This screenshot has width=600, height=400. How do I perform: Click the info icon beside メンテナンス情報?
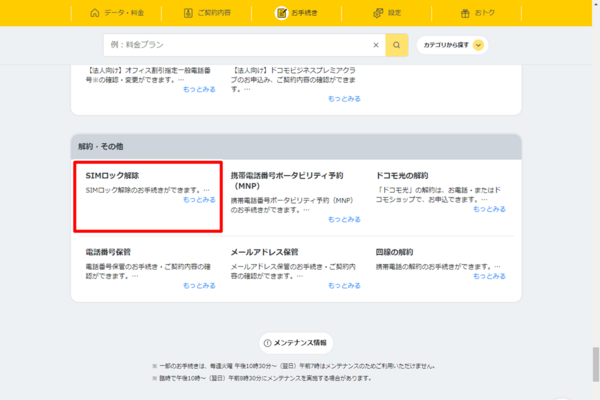tap(267, 343)
